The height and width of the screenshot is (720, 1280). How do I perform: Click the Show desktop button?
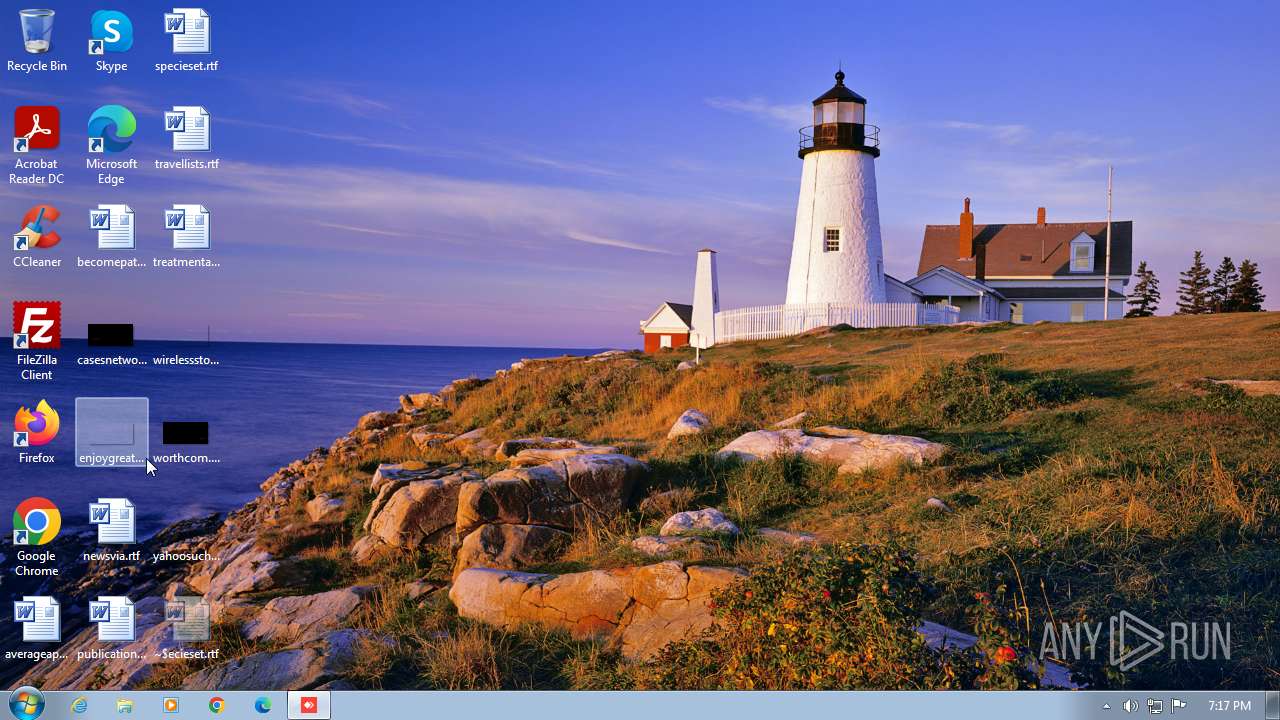tap(1272, 705)
